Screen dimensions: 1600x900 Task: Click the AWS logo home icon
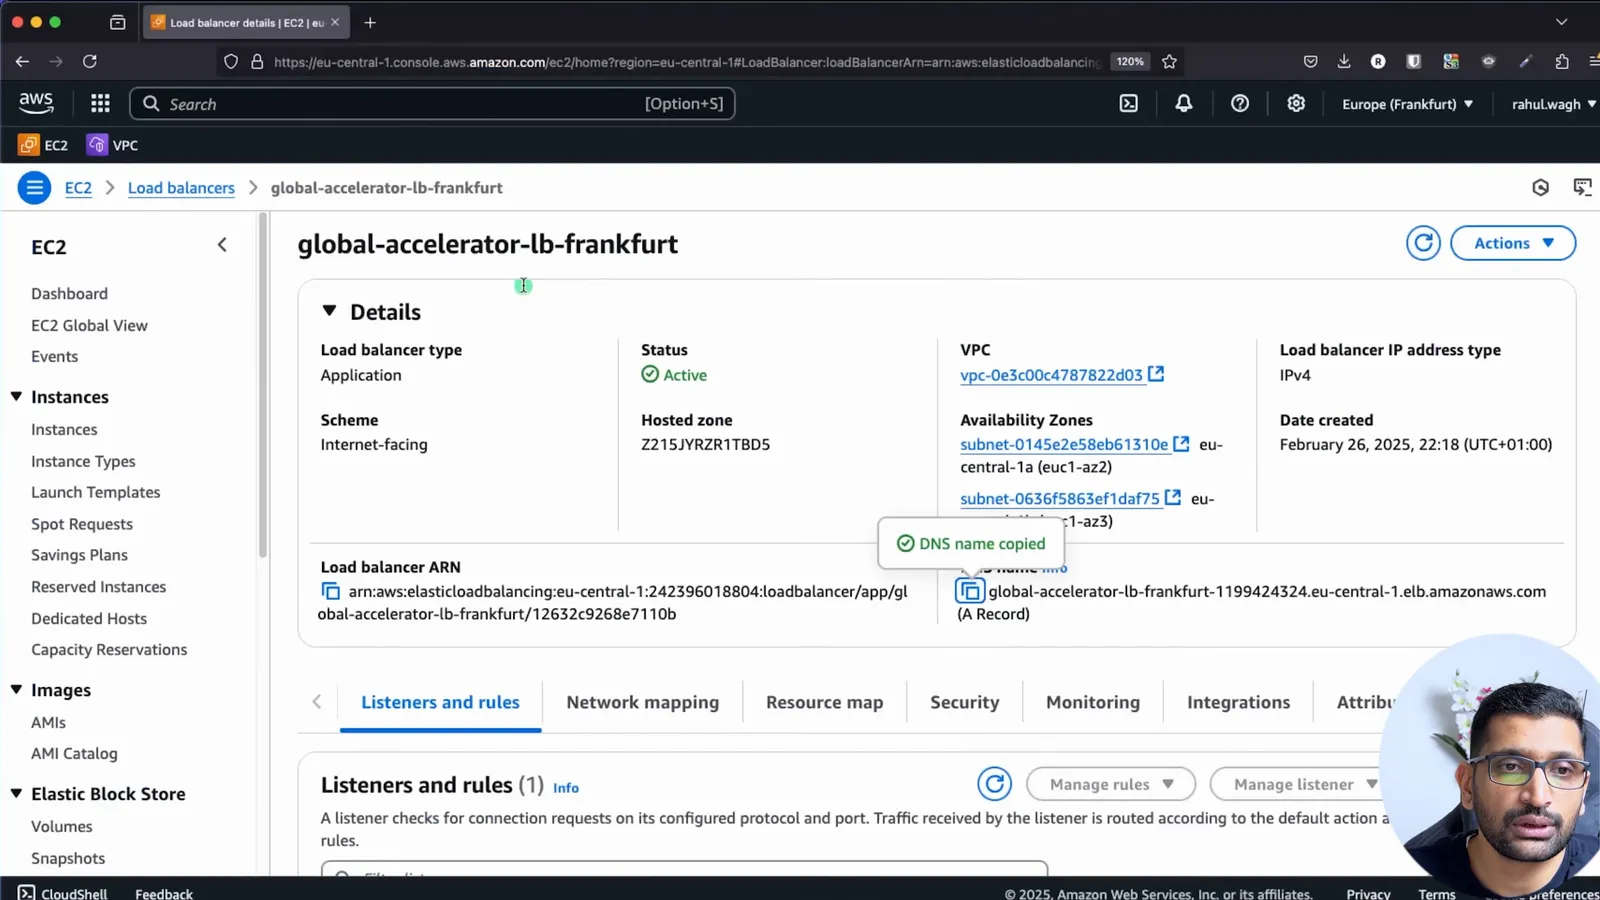[36, 104]
